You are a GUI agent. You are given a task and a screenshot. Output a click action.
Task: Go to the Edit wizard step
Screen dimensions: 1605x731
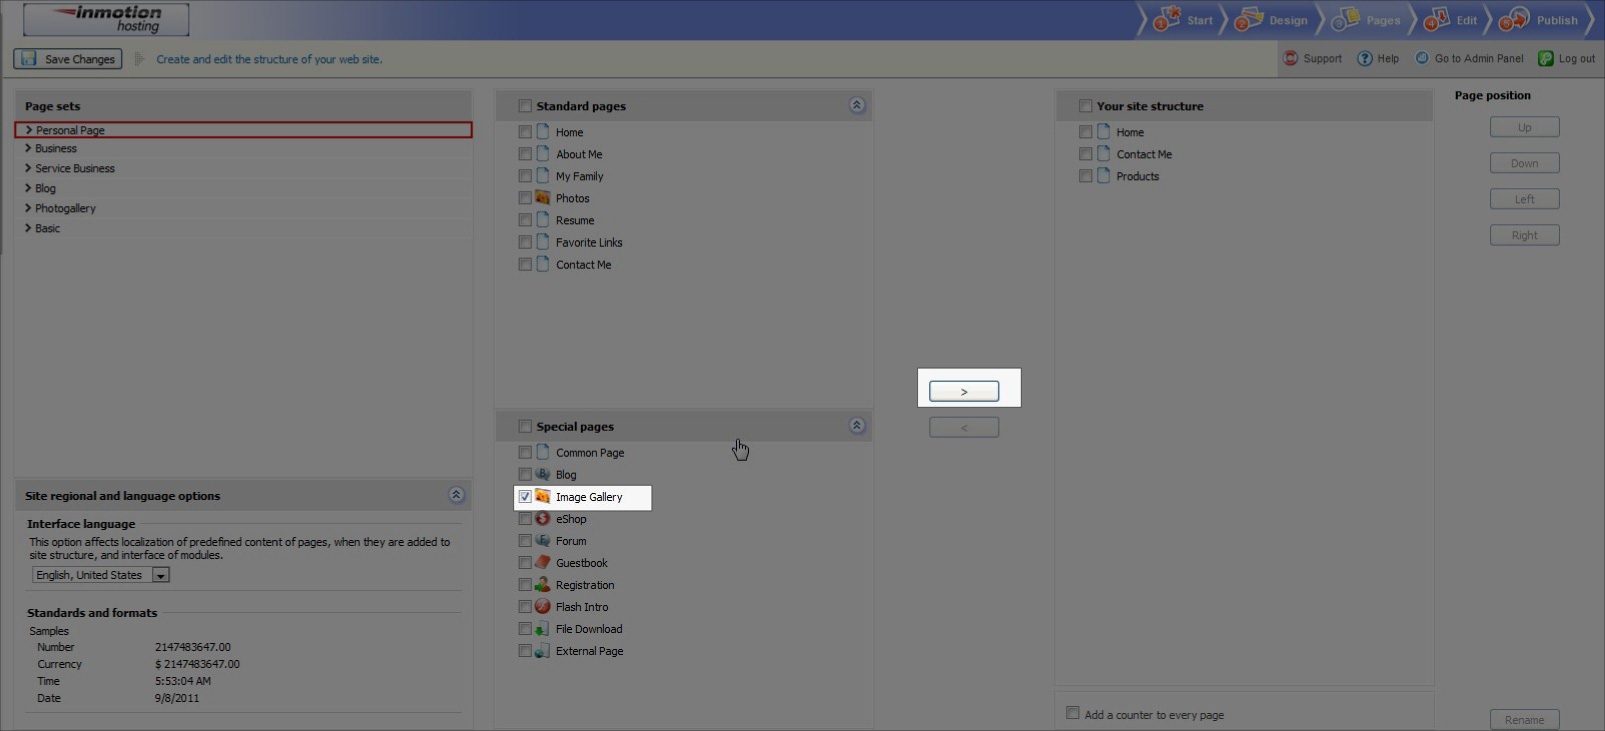(1451, 20)
